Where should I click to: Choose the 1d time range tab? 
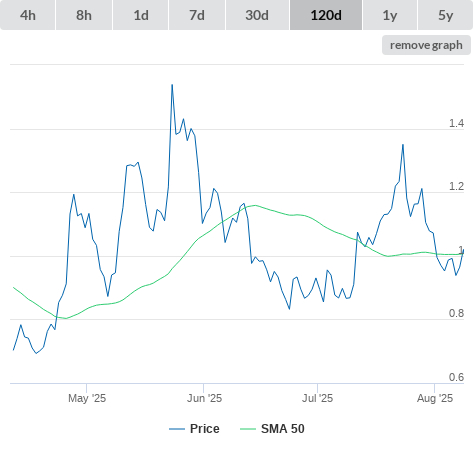click(x=141, y=15)
